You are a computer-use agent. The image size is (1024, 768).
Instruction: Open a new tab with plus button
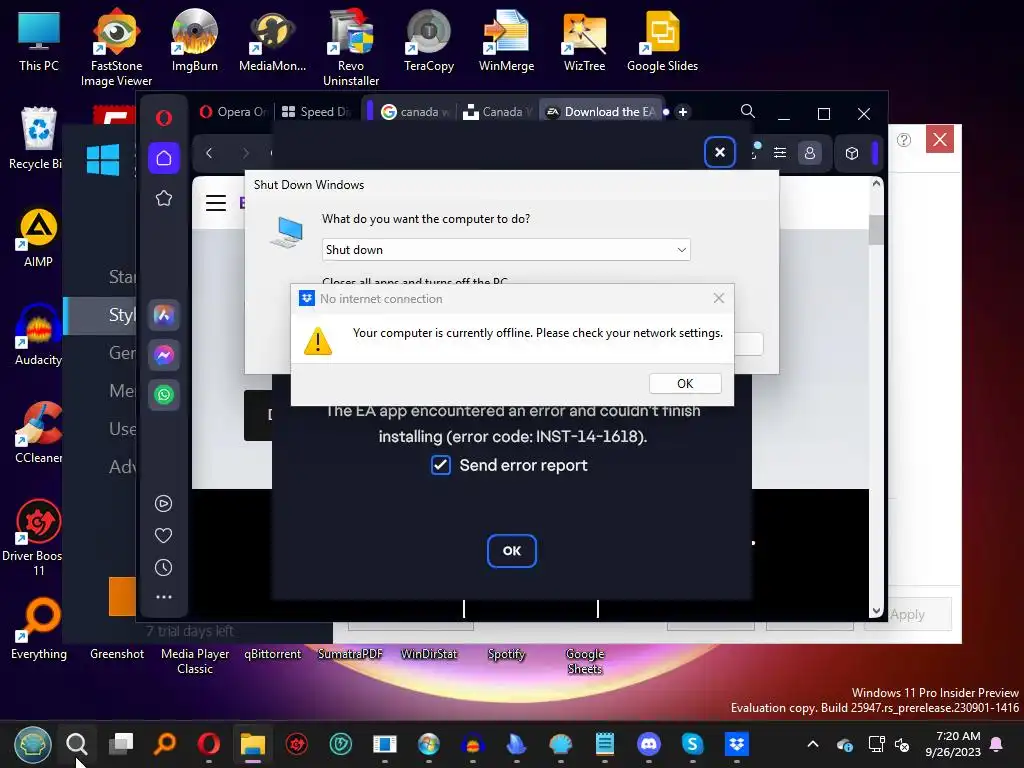[x=682, y=112]
